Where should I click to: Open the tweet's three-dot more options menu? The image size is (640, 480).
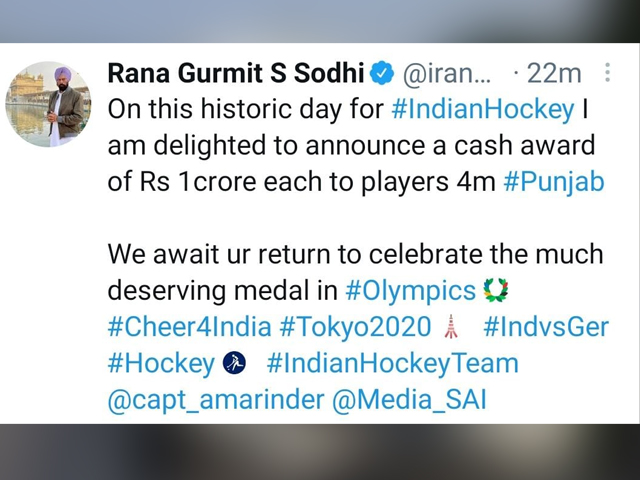click(608, 73)
